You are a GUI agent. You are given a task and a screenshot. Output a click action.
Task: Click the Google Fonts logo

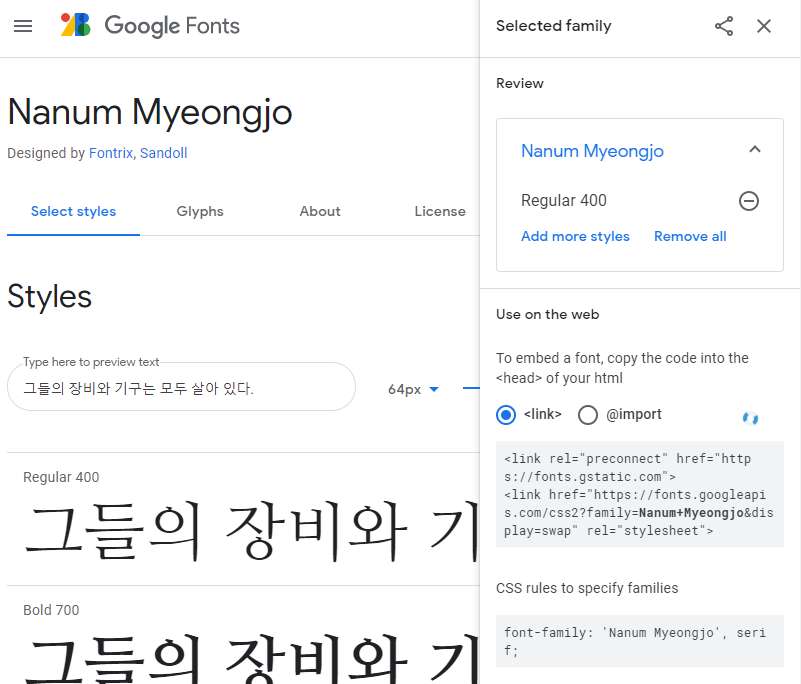pyautogui.click(x=150, y=26)
